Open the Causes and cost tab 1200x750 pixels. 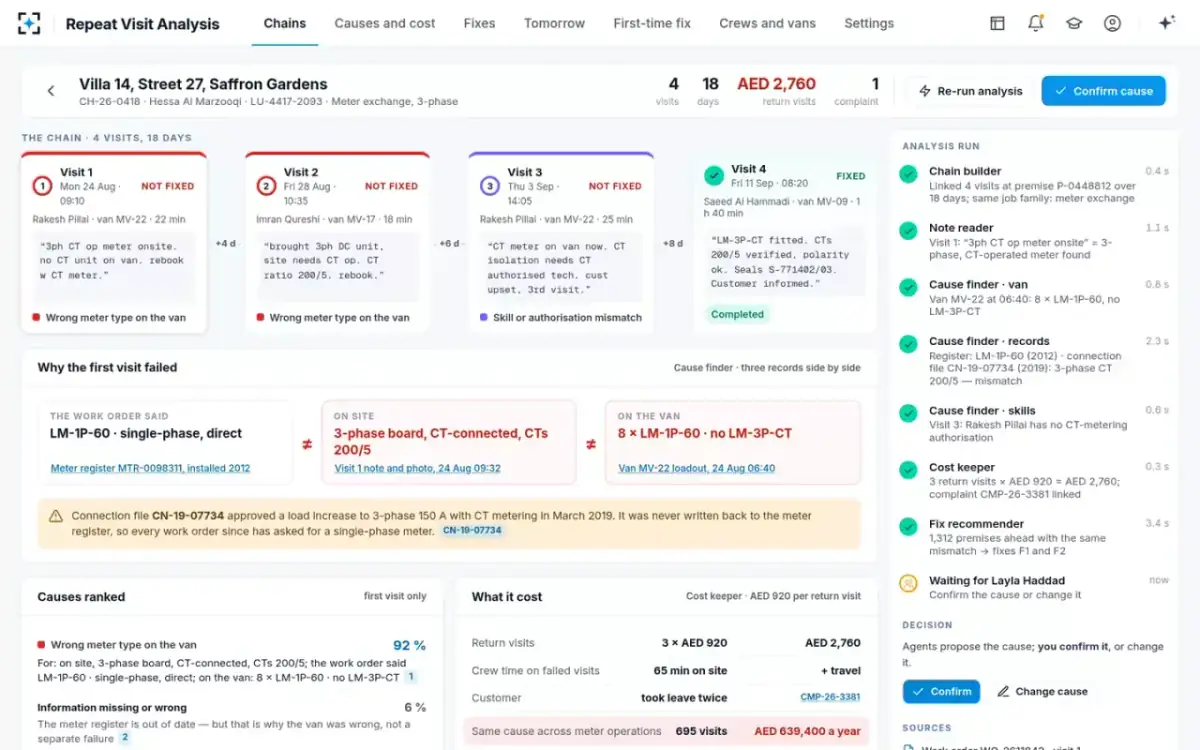pos(385,23)
